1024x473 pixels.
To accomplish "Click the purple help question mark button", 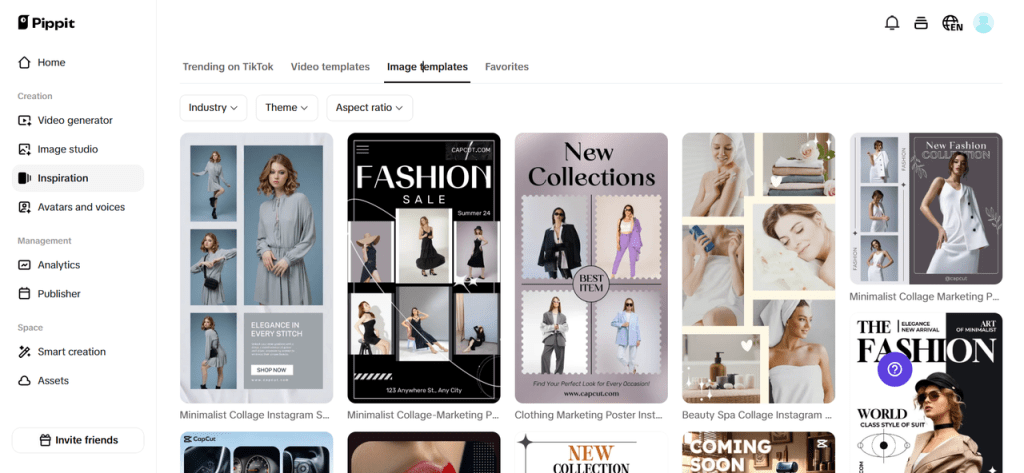I will (x=894, y=369).
